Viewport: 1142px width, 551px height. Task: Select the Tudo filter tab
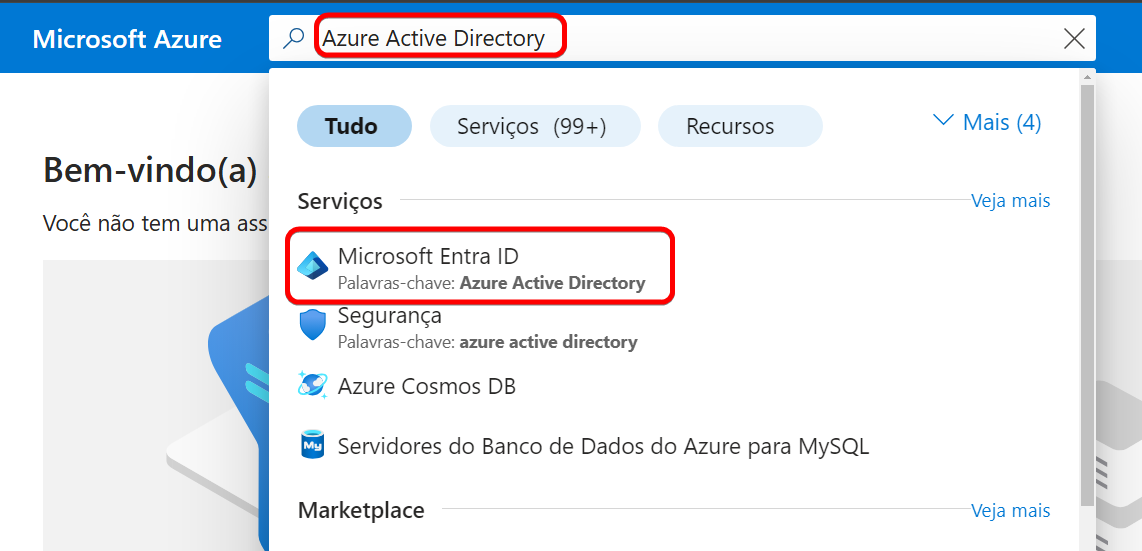point(353,127)
